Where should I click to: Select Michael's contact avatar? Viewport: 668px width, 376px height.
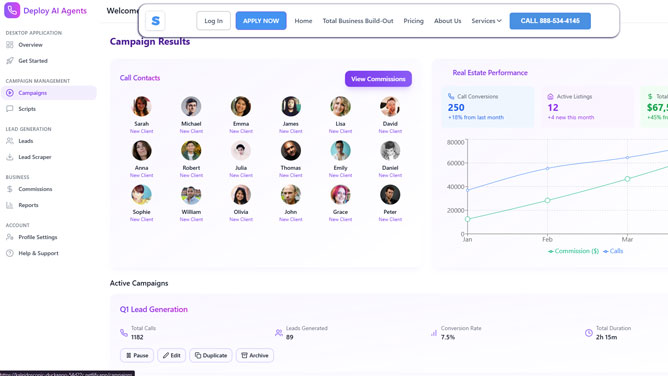(191, 106)
